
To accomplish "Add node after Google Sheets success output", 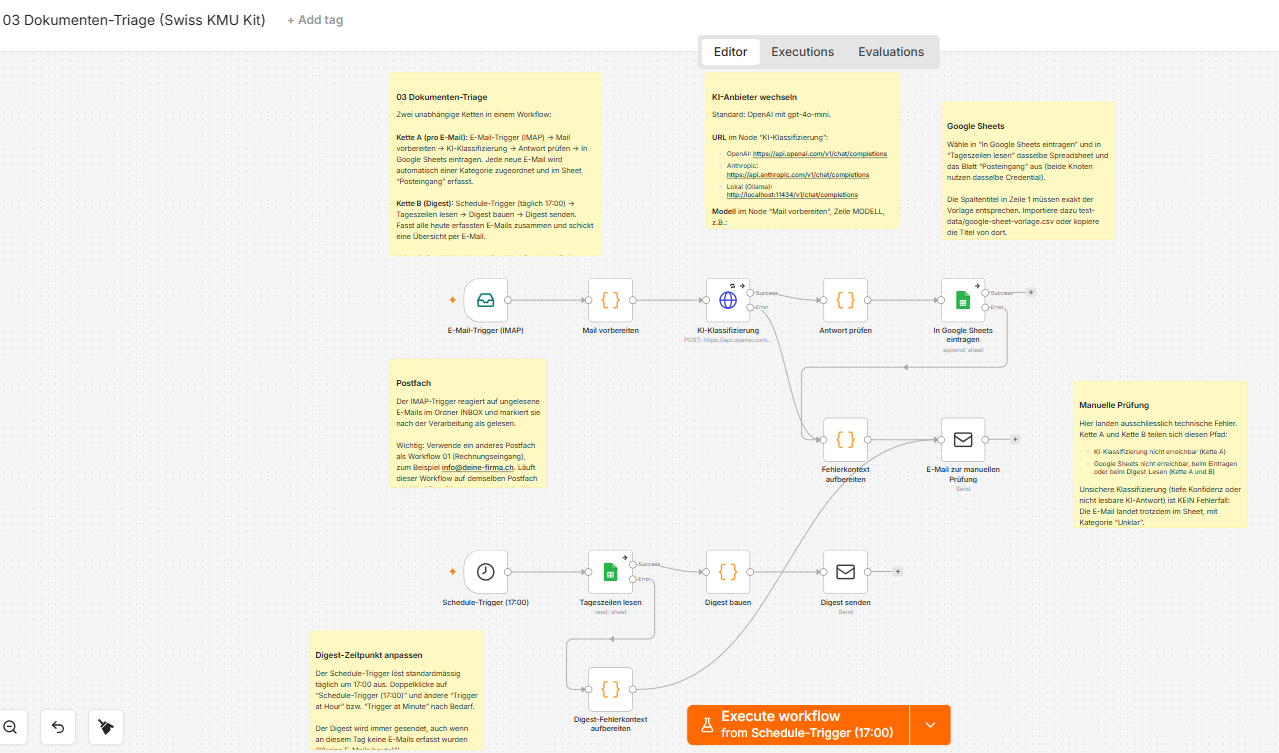I will coord(1031,293).
